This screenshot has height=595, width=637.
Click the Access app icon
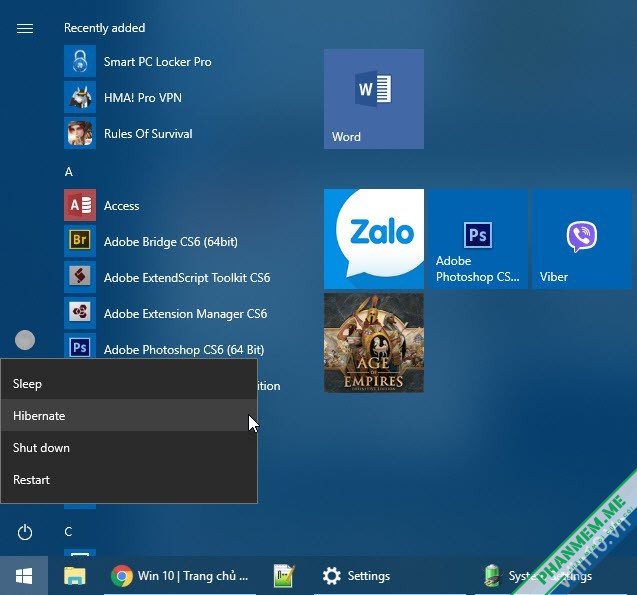80,205
